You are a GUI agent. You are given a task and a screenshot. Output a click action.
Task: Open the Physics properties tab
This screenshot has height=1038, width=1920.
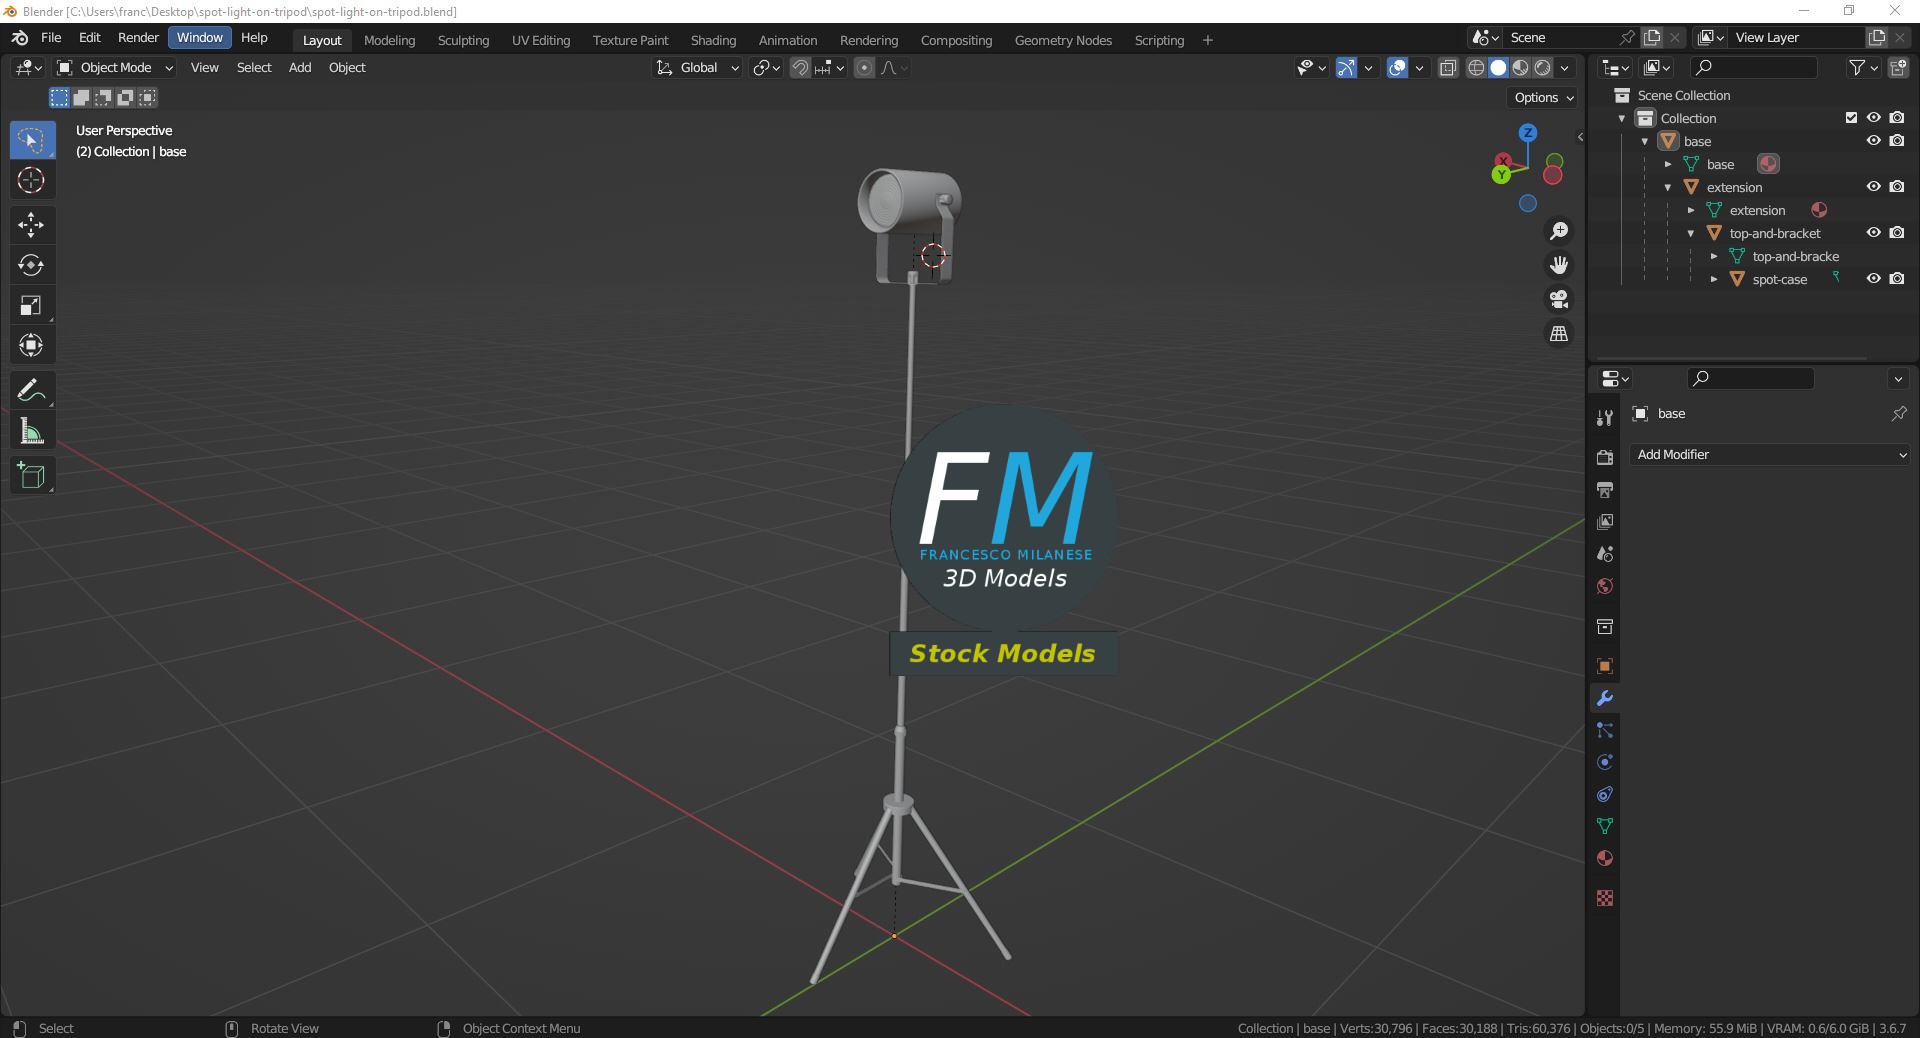1605,762
